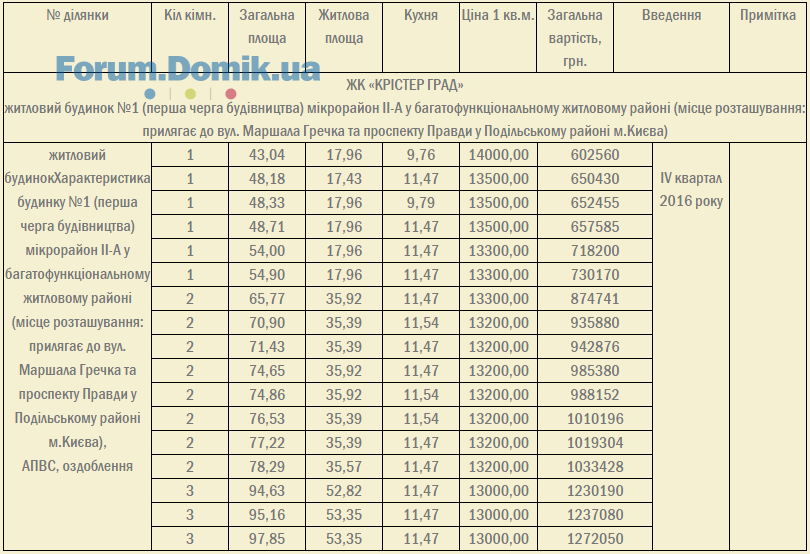Select total area cell 43,04
810x554 pixels.
click(x=267, y=155)
